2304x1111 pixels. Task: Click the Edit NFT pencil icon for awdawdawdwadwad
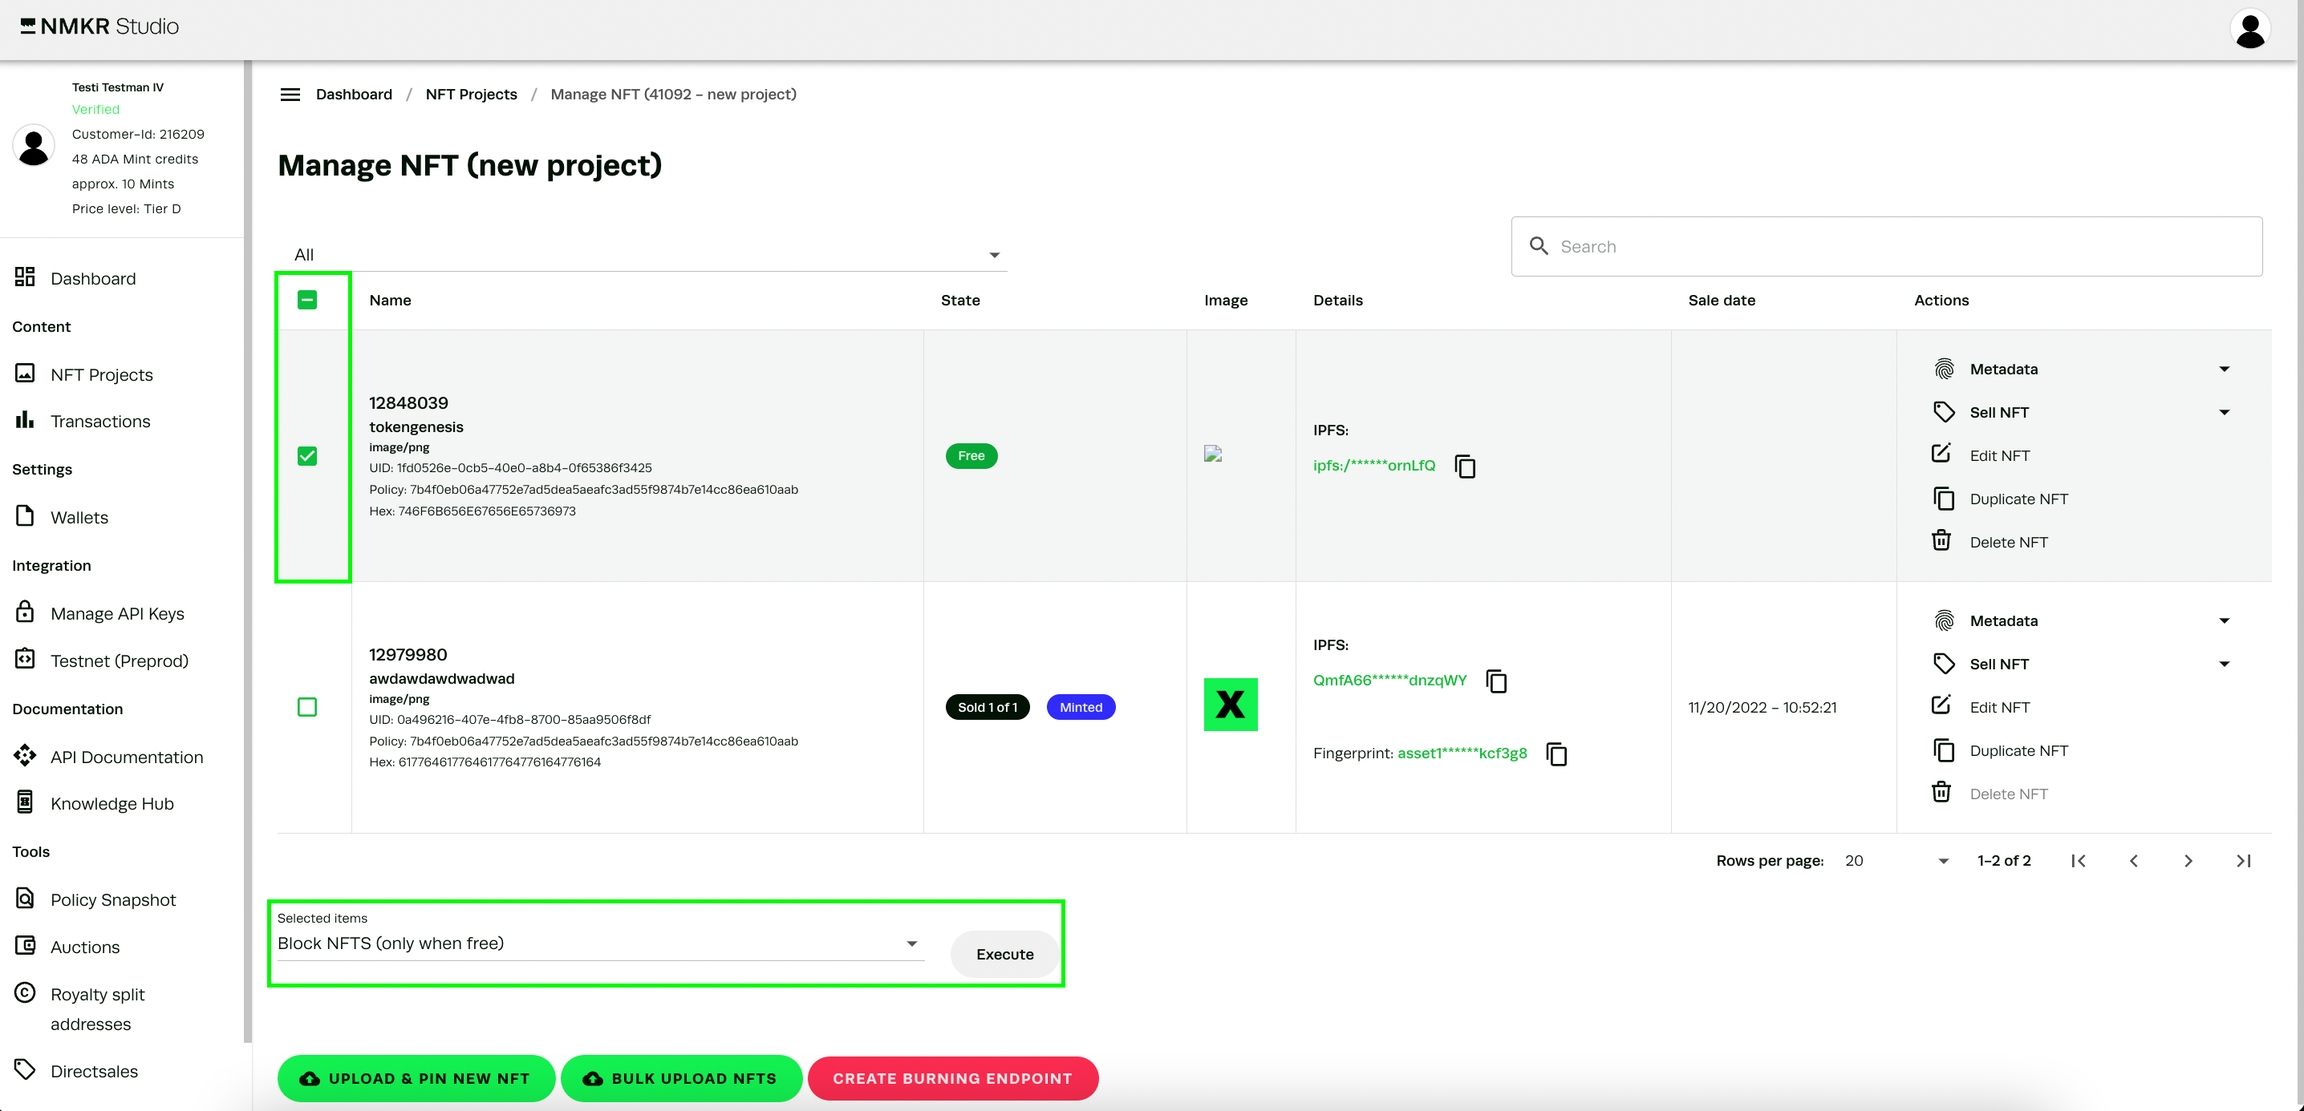tap(1941, 706)
